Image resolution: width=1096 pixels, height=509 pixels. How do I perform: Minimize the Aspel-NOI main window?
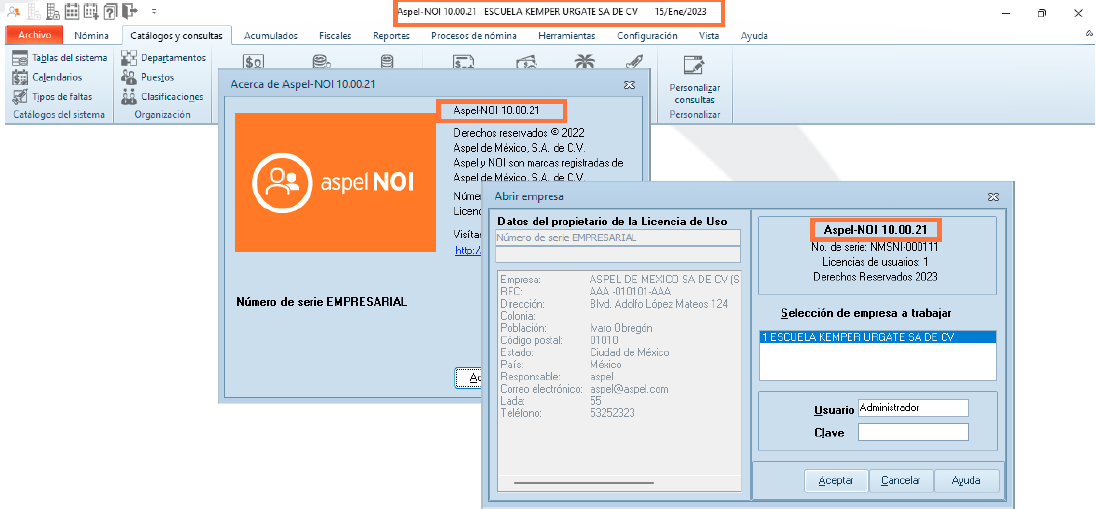coord(1006,13)
